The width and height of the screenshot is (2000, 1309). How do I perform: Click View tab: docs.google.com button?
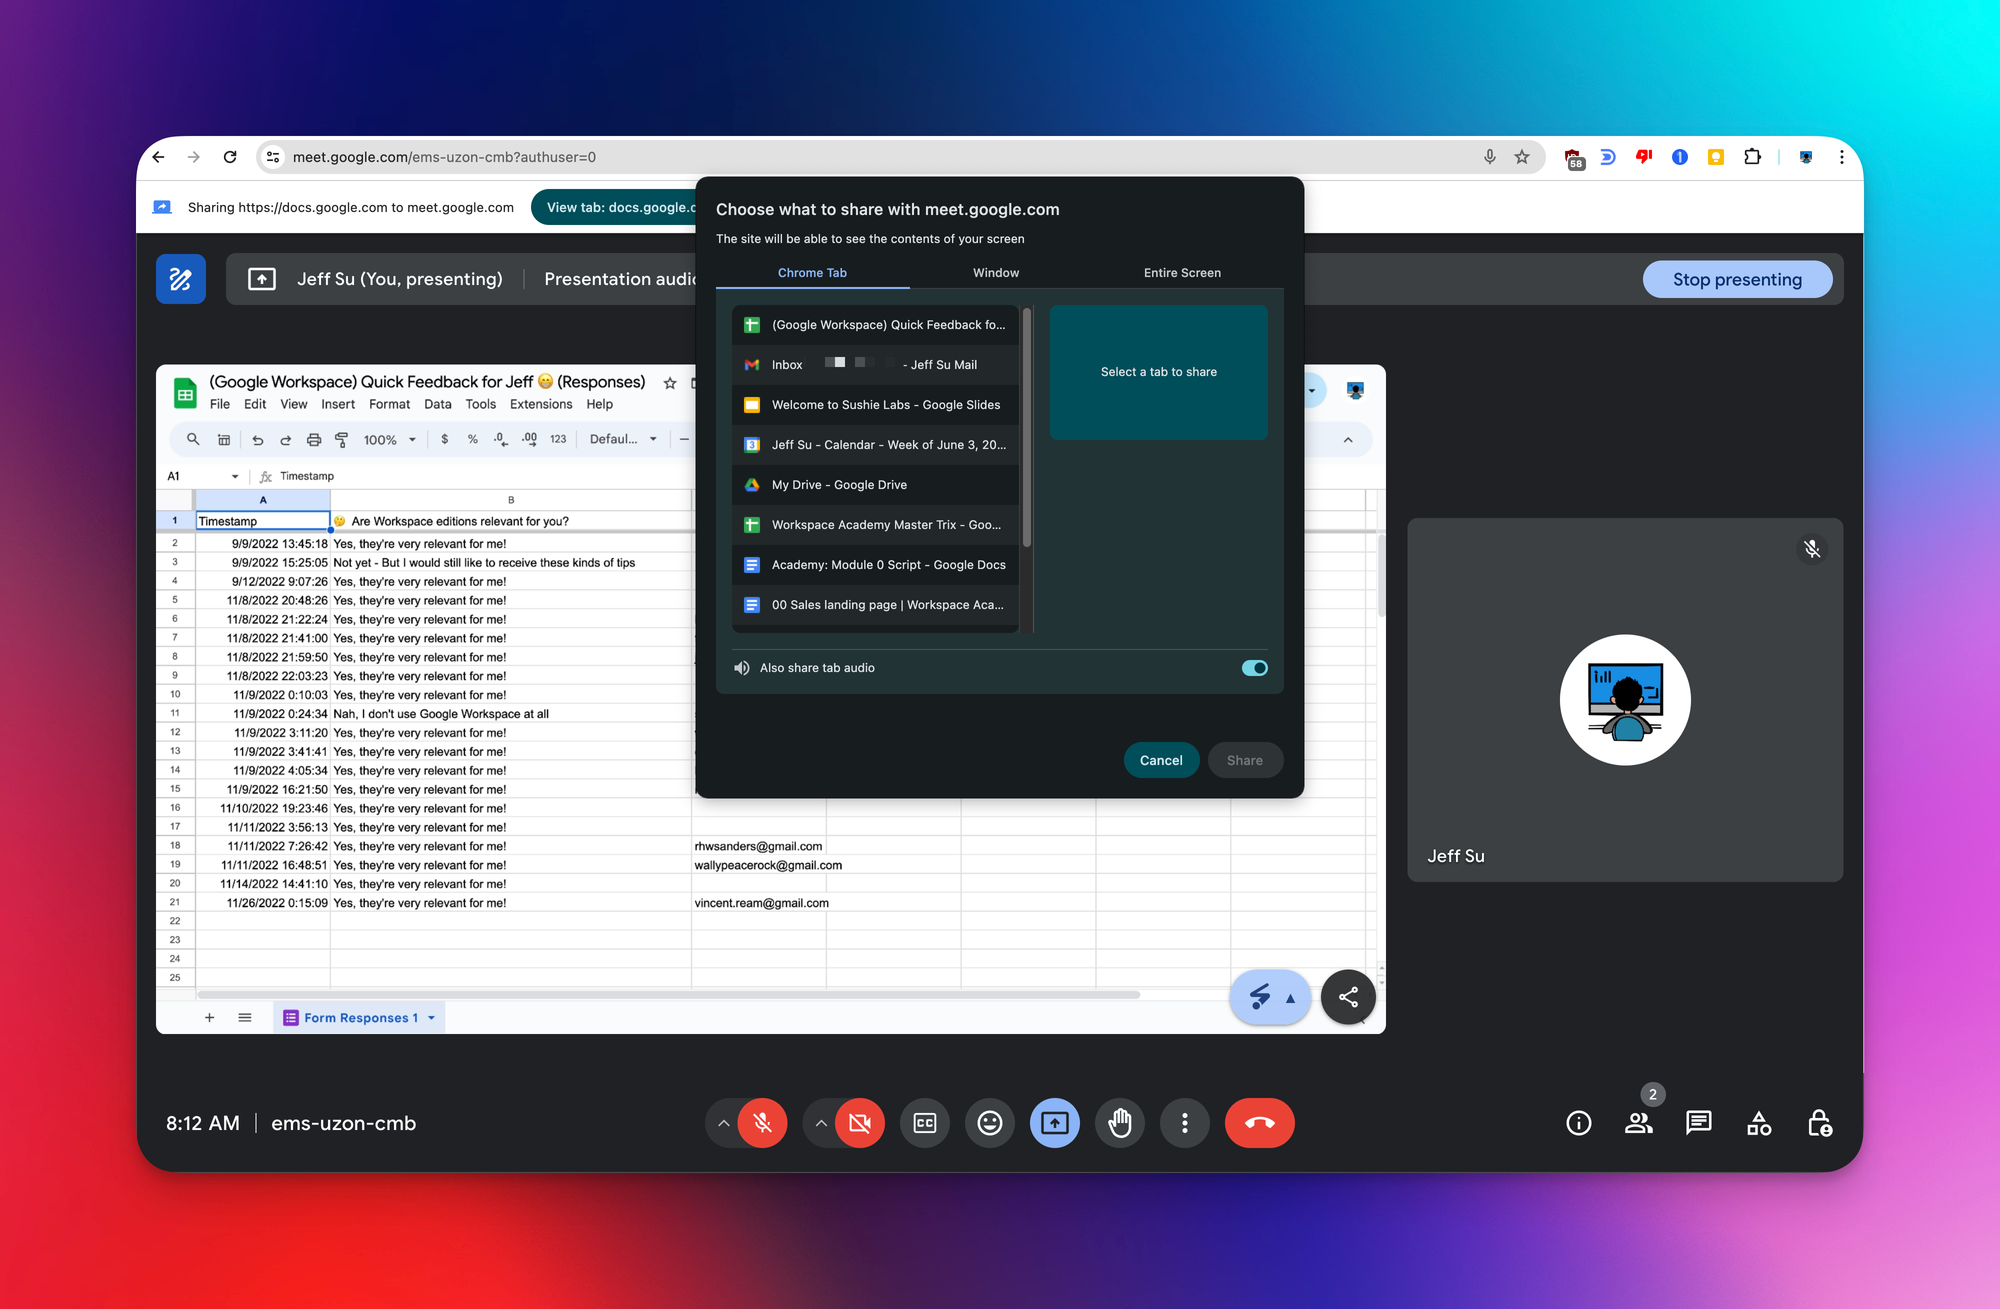615,207
